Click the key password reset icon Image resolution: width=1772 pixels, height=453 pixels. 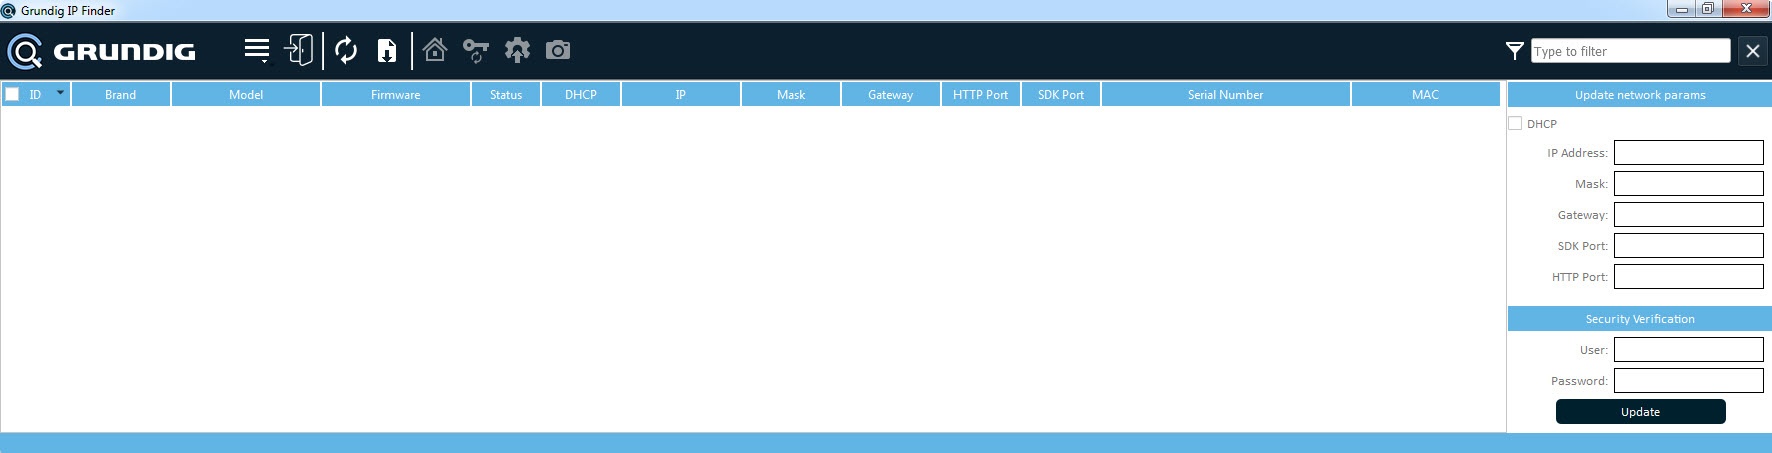475,50
